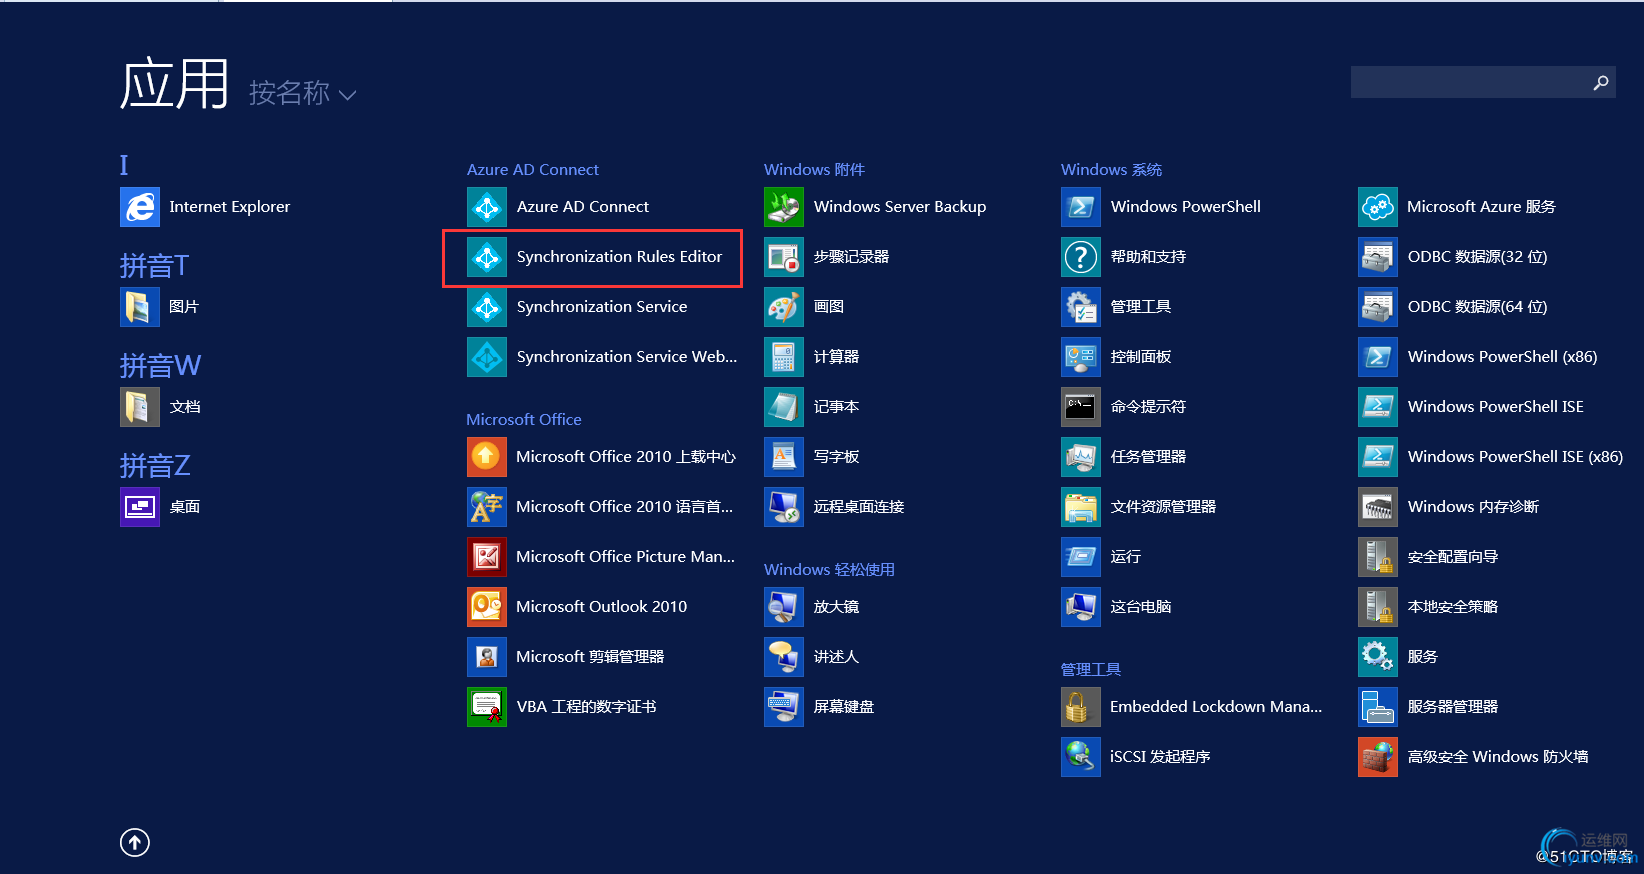1644x874 pixels.
Task: Open 步骤记录器 icon
Action: [x=784, y=257]
